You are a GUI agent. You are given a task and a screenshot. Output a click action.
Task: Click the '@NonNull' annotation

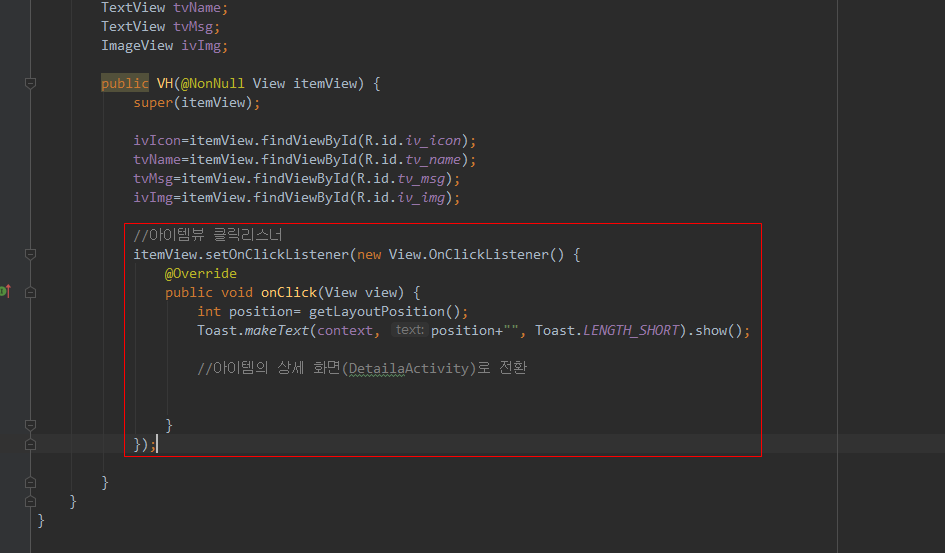[213, 83]
